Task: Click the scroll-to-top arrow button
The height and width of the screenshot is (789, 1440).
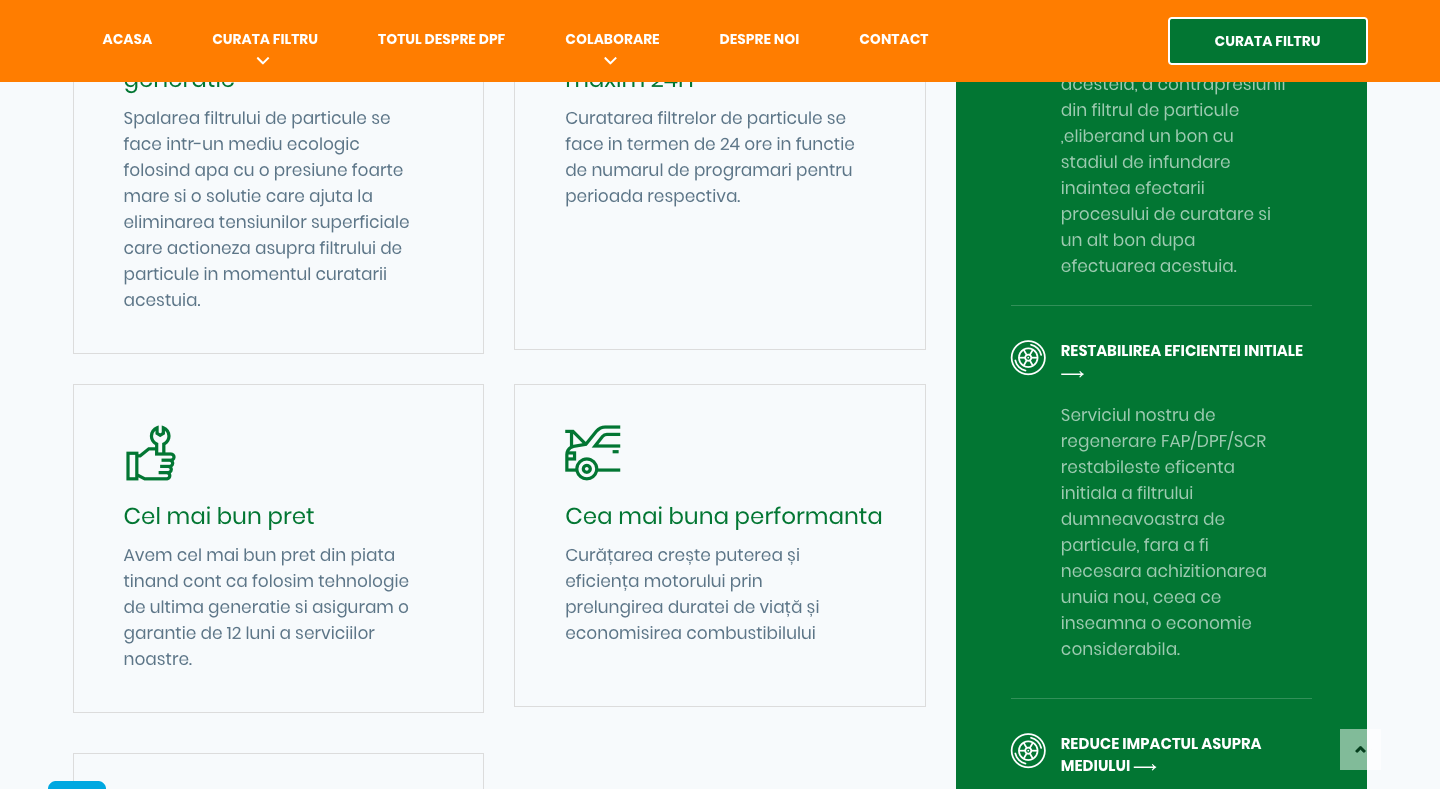Action: coord(1360,749)
